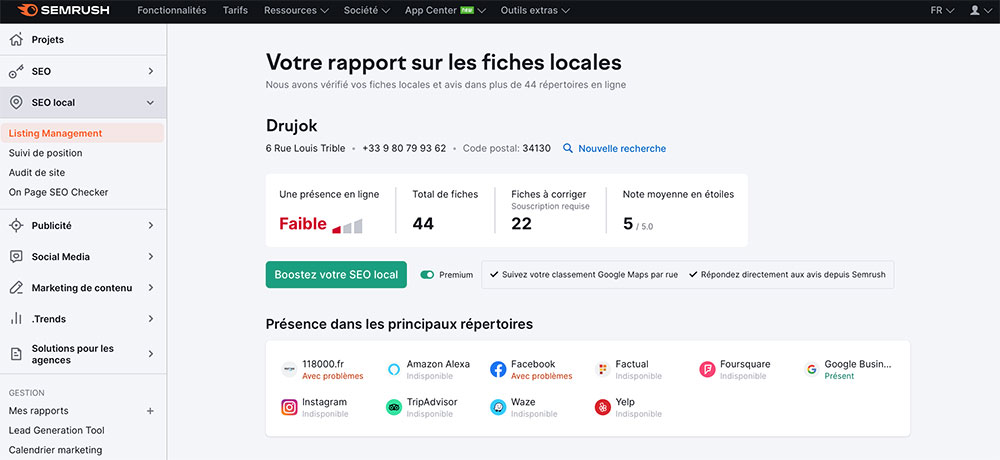Open the Outils extras dropdown
The image size is (1000, 460).
(x=535, y=10)
